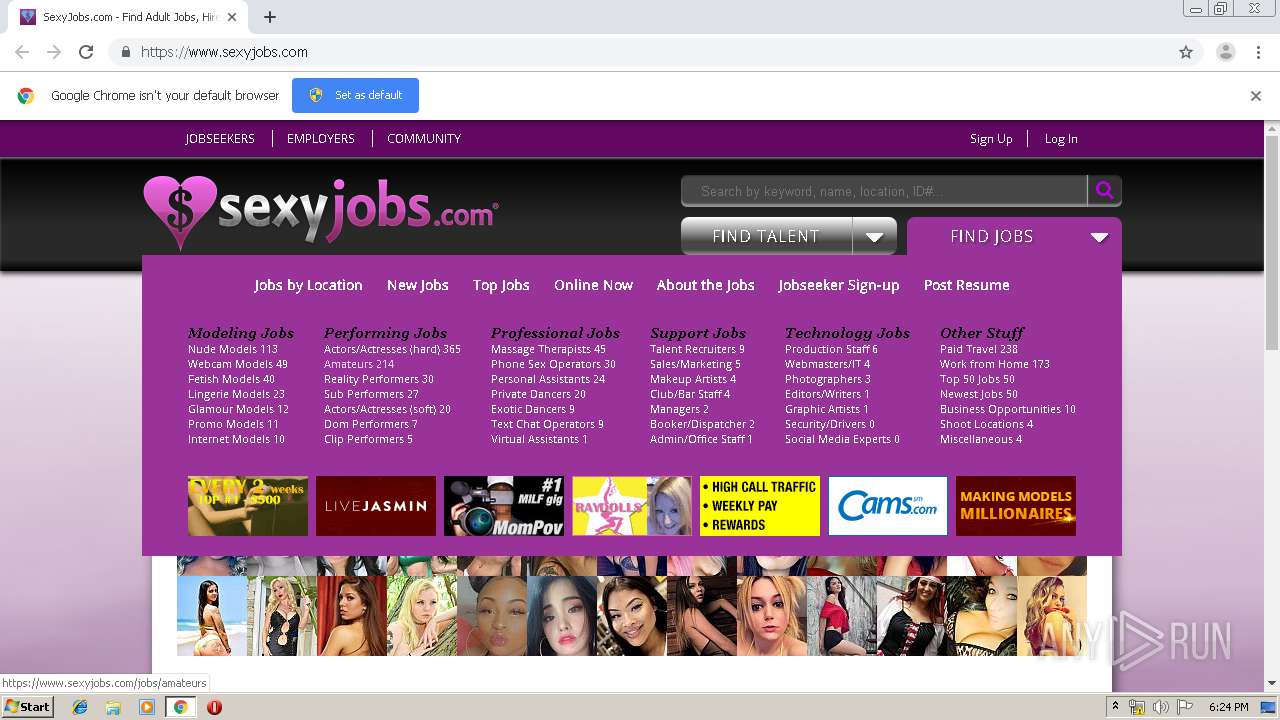Viewport: 1280px width, 720px height.
Task: Click the browser forward arrow
Action: pyautogui.click(x=54, y=52)
